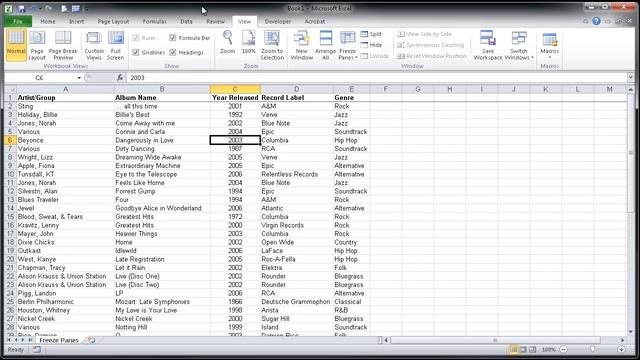Click the insert function fx icon
This screenshot has height=360, width=640.
coord(120,78)
